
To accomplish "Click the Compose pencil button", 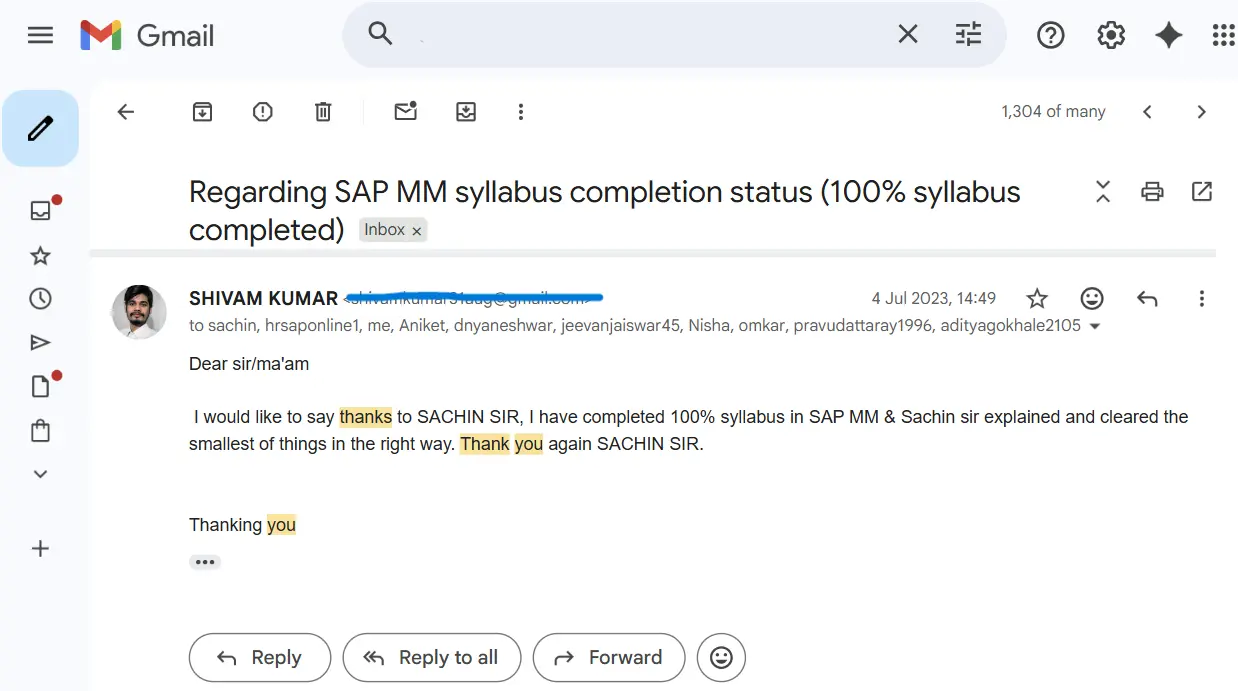I will (40, 128).
